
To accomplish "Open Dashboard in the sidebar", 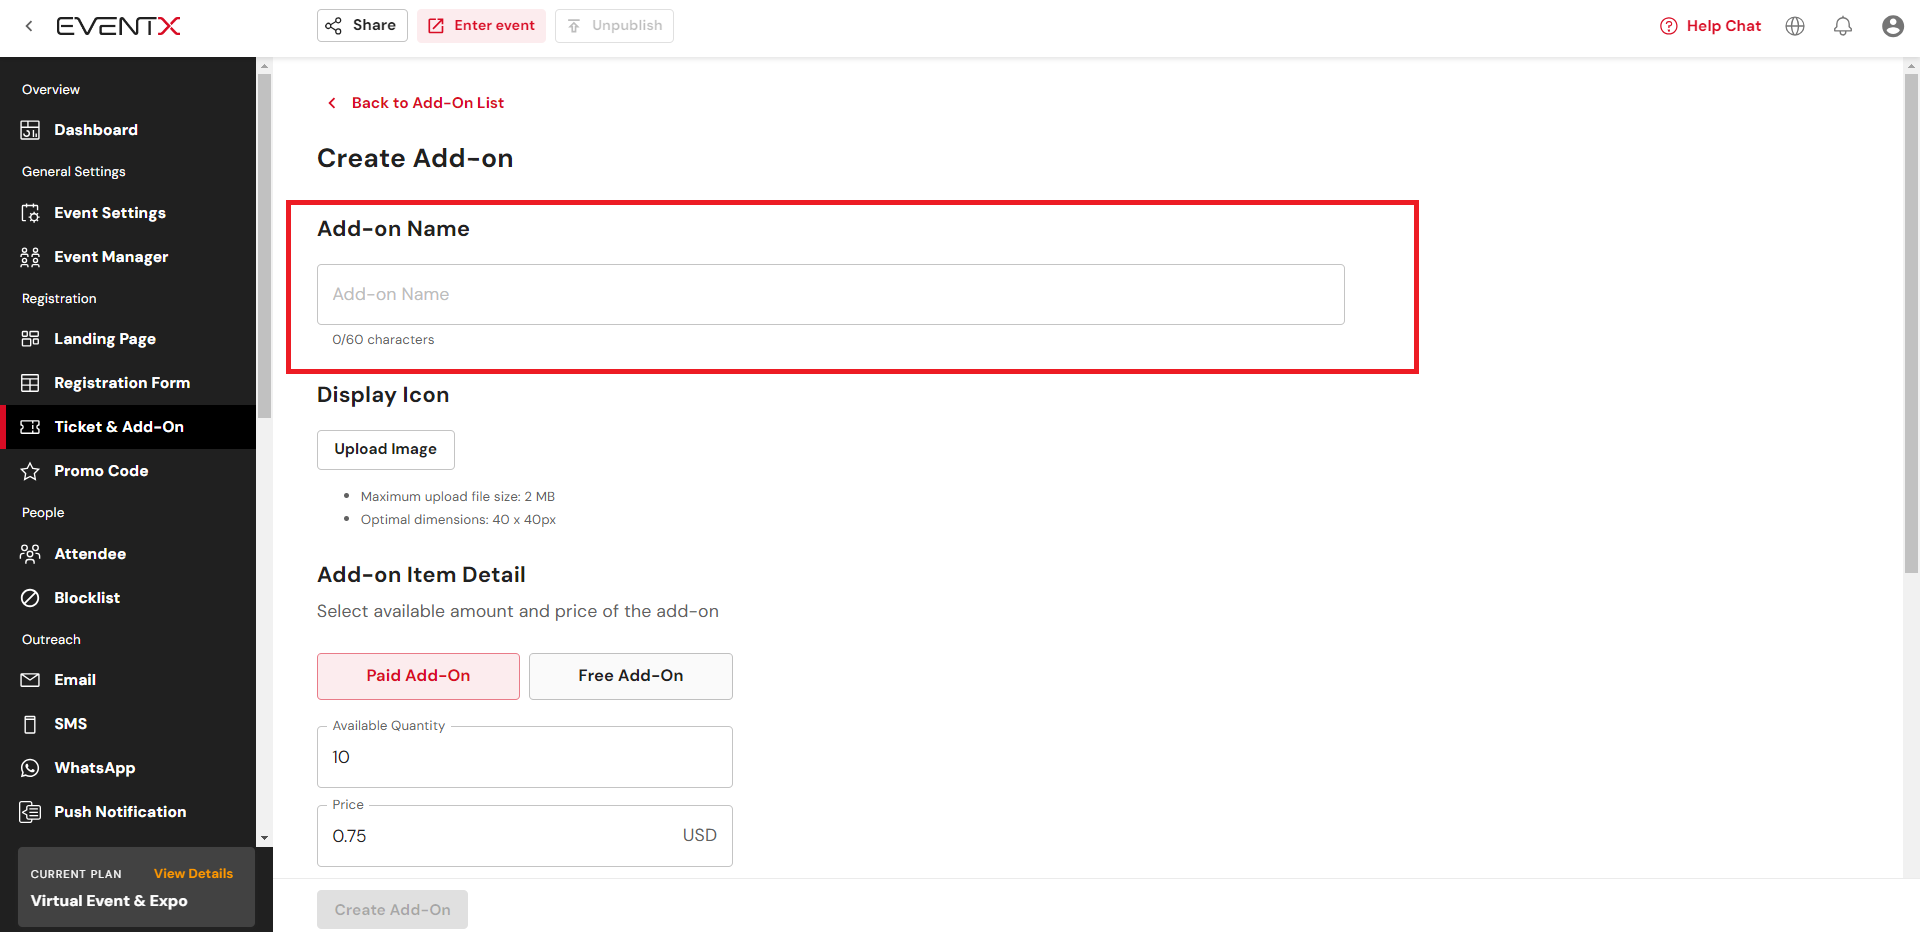I will click(128, 130).
